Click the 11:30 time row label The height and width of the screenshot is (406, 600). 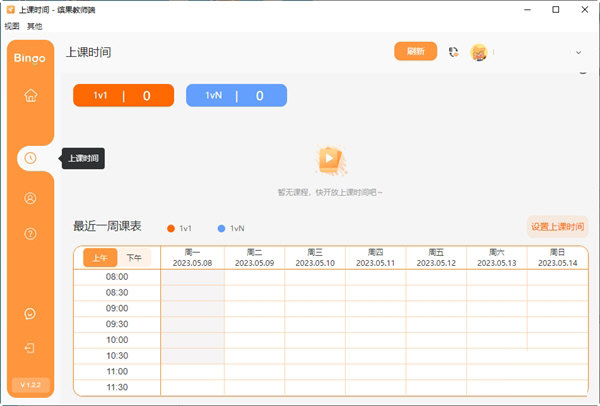117,387
